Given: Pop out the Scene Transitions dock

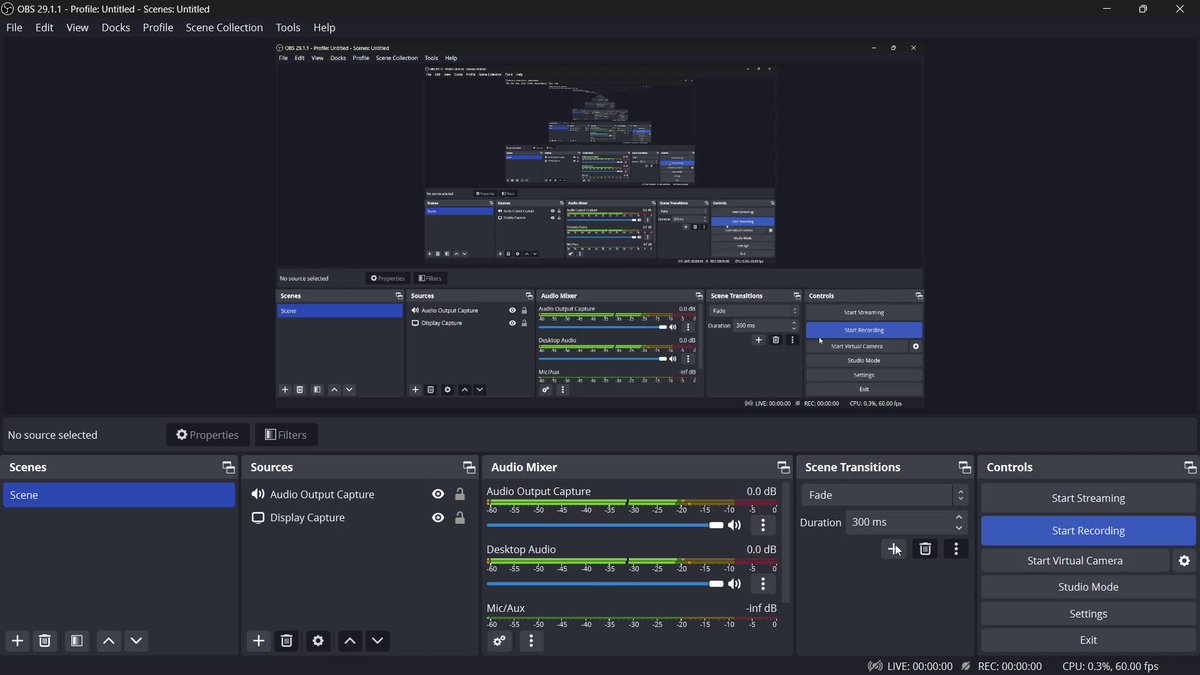Looking at the screenshot, I should pyautogui.click(x=965, y=467).
